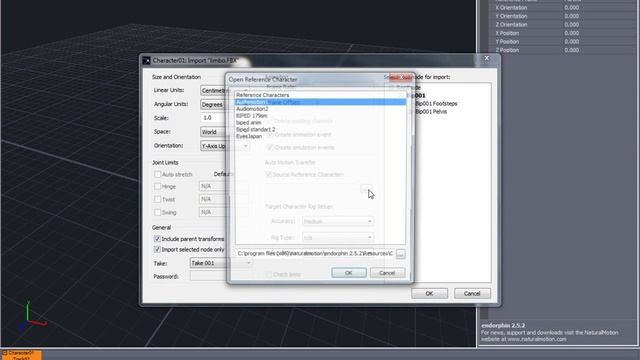640x360 pixels.
Task: Select Audiomotion1 in the reference character list
Action: point(320,102)
